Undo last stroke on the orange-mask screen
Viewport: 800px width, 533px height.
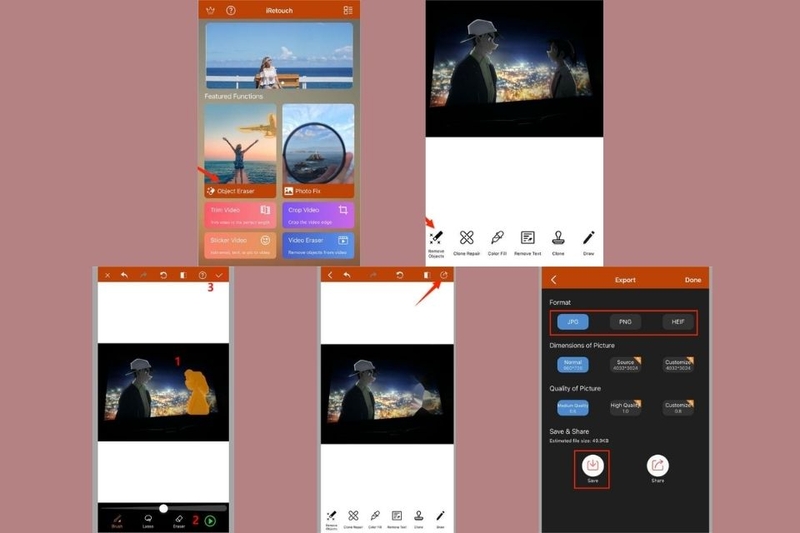pyautogui.click(x=124, y=275)
